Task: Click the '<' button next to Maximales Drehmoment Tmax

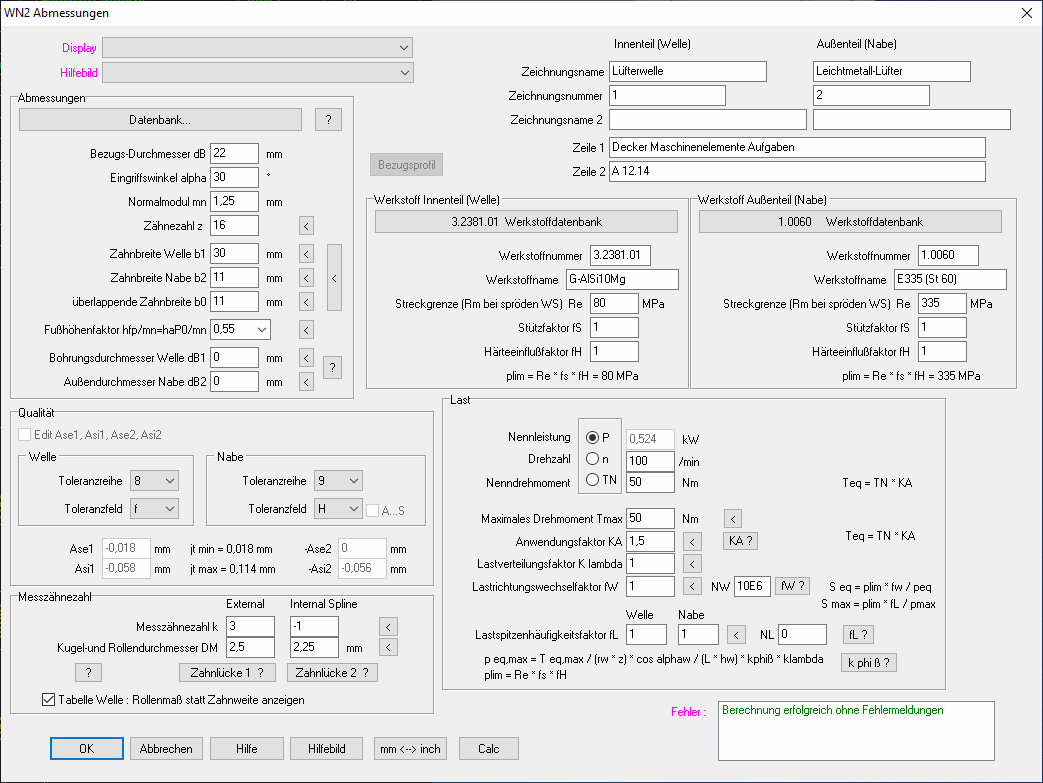Action: [732, 518]
